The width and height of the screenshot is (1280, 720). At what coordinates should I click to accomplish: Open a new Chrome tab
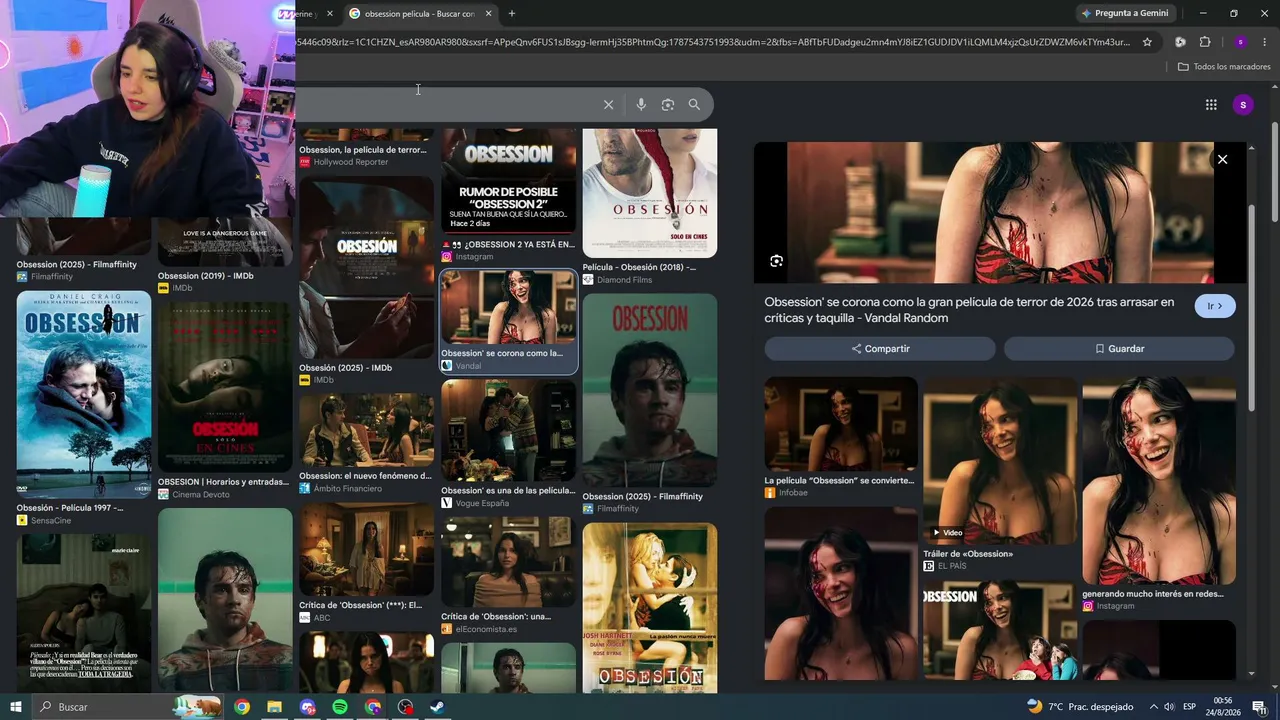pyautogui.click(x=512, y=14)
